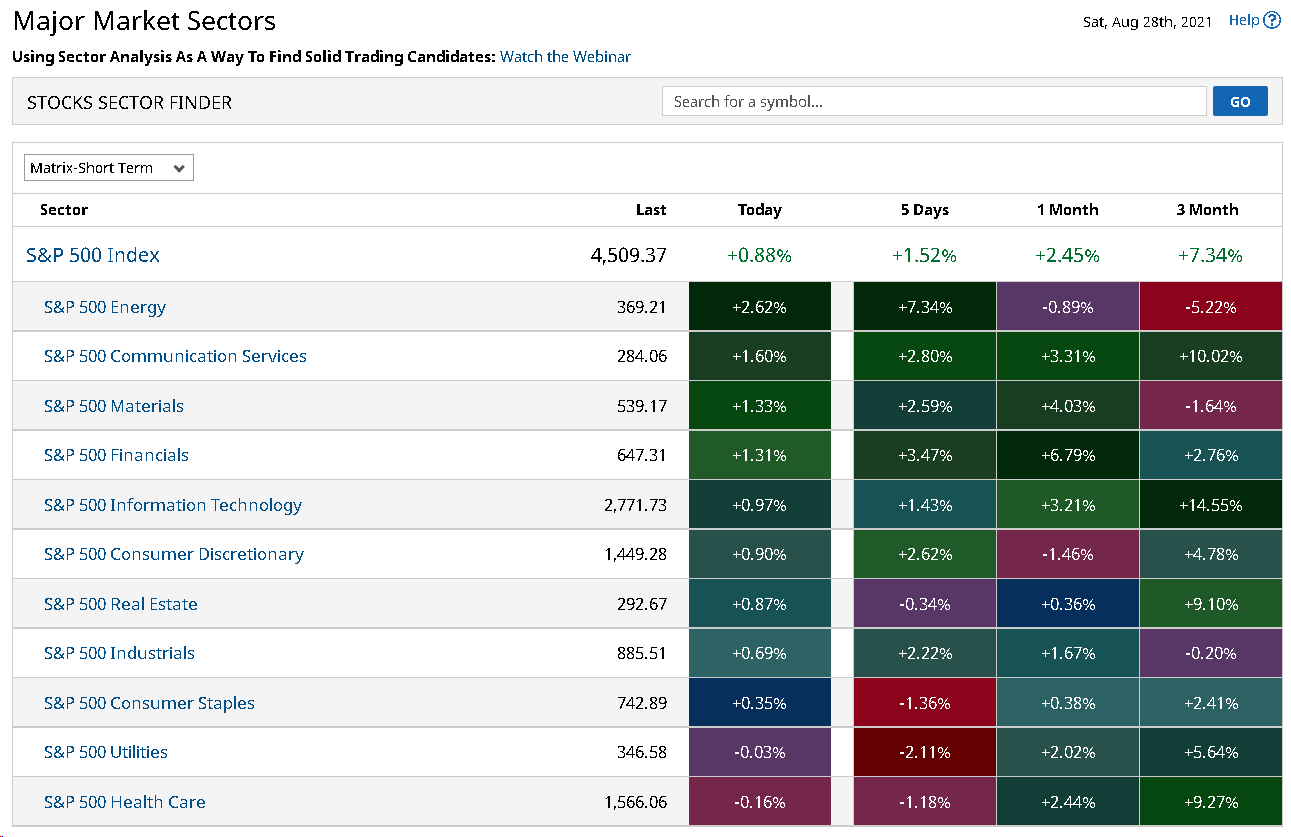The width and height of the screenshot is (1291, 837).
Task: Click Consumer Staples' -1.36% 5 Days cell
Action: coord(925,703)
